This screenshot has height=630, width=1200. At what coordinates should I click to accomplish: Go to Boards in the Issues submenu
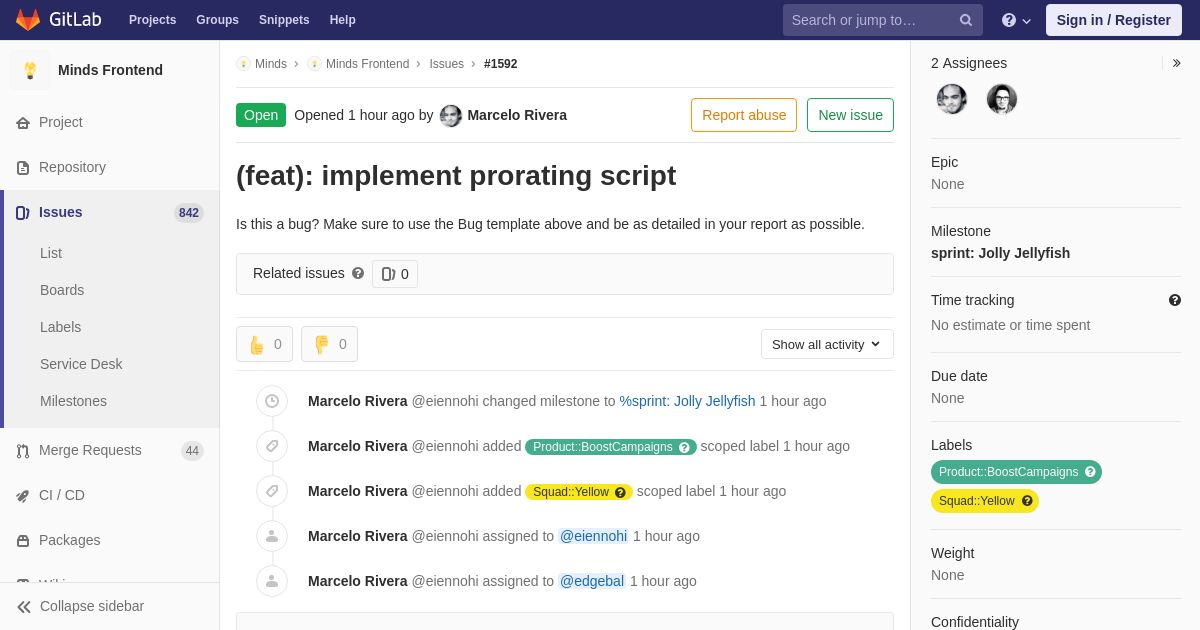[x=62, y=290]
